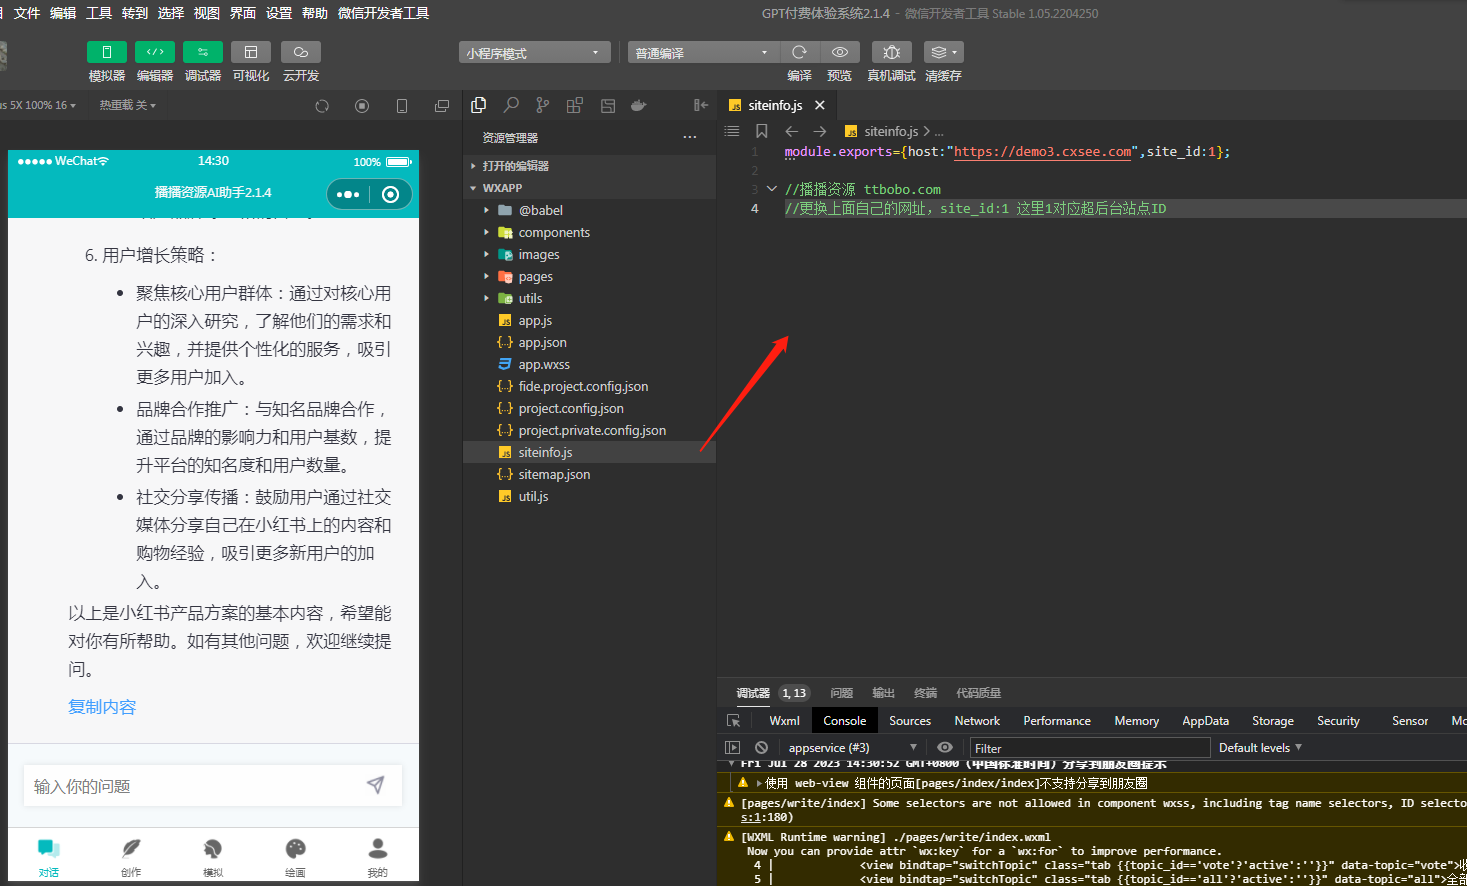Toggle the console sidebar panel icon

(x=732, y=747)
